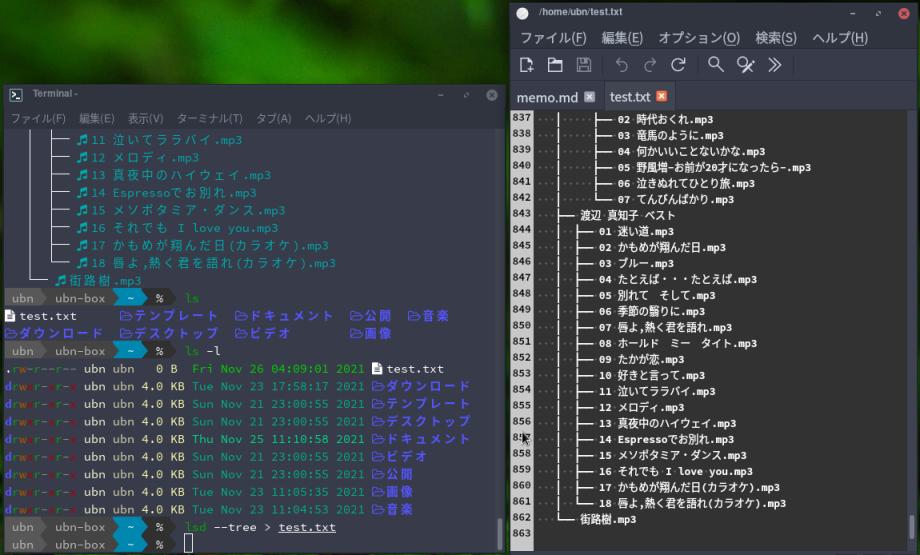
Task: Click the save floppy disk icon
Action: [584, 65]
